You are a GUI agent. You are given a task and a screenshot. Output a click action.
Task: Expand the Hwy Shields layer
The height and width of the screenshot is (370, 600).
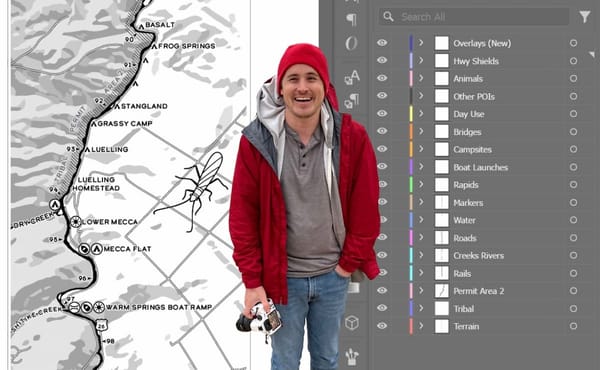click(421, 60)
